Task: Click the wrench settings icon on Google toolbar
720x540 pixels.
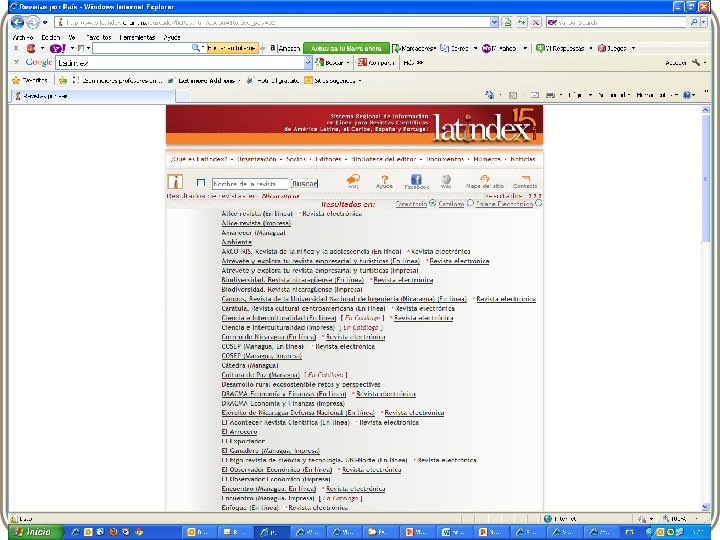Action: point(696,62)
